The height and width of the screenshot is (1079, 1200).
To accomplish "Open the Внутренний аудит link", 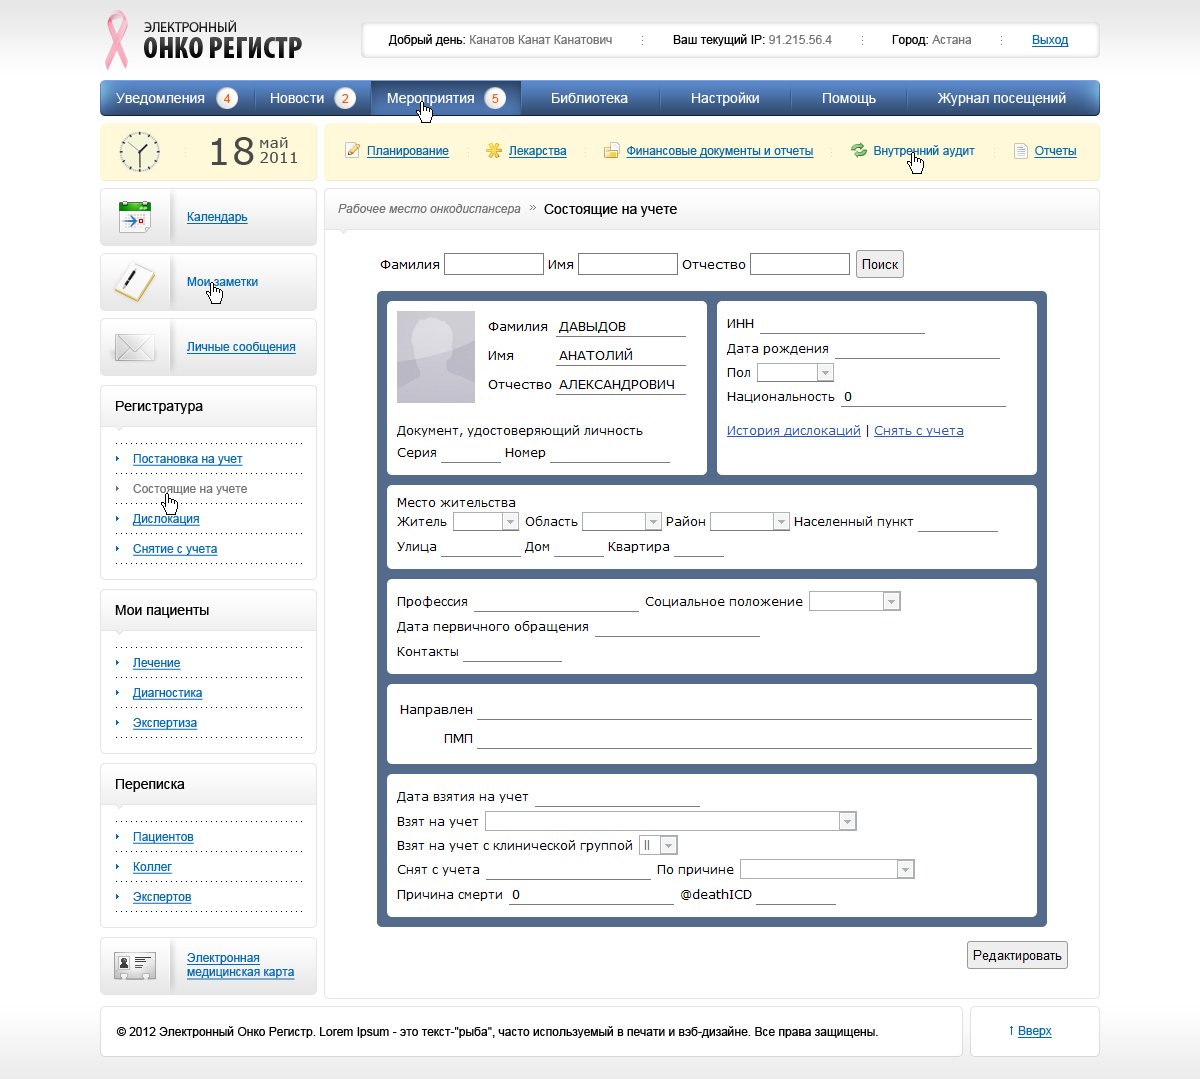I will 924,151.
